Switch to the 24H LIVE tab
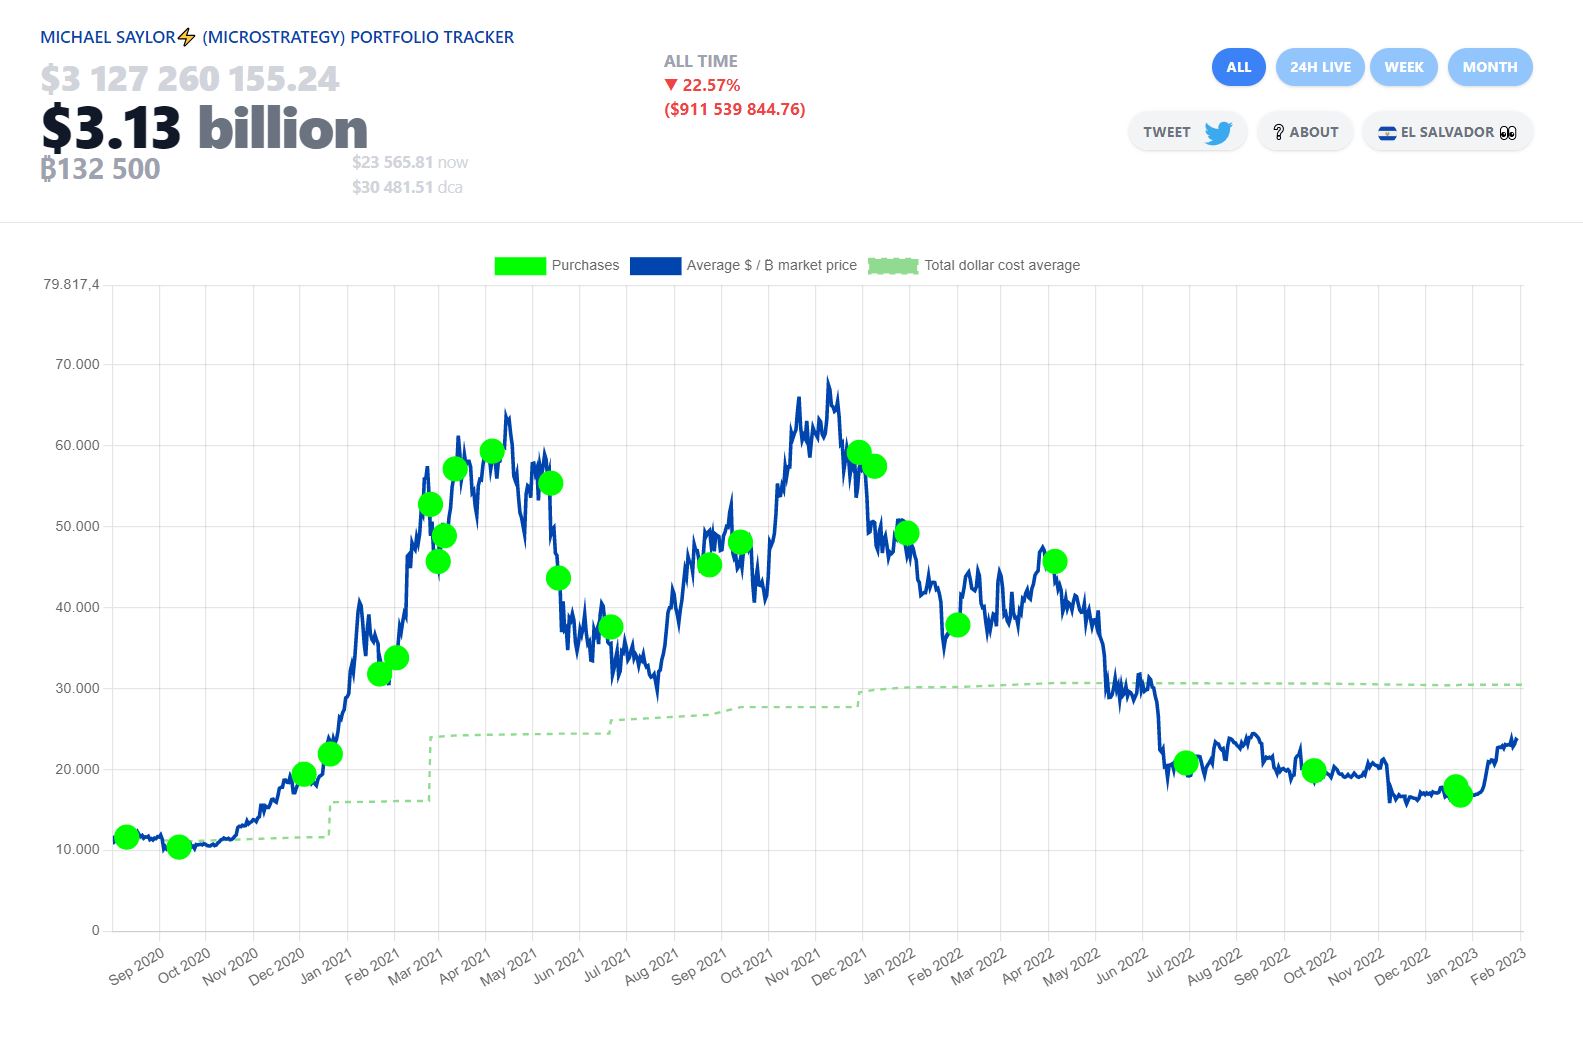 (1320, 67)
